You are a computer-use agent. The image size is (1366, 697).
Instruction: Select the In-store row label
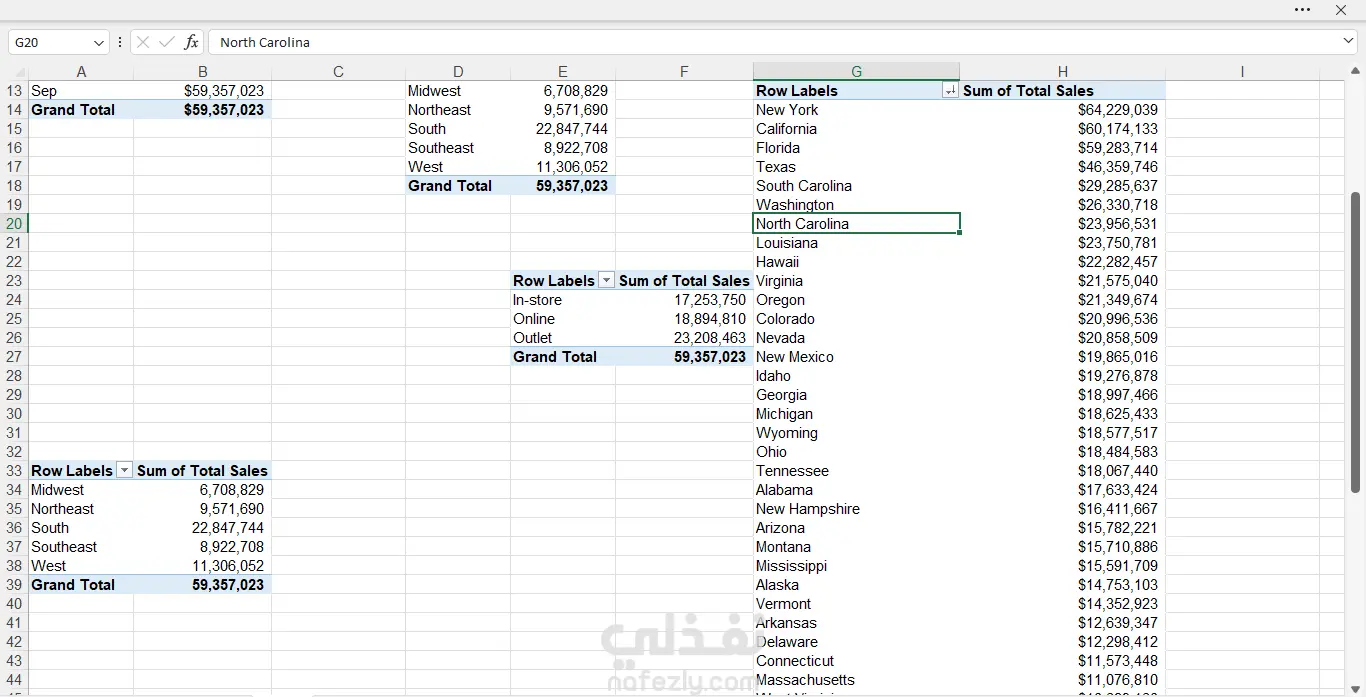point(563,300)
